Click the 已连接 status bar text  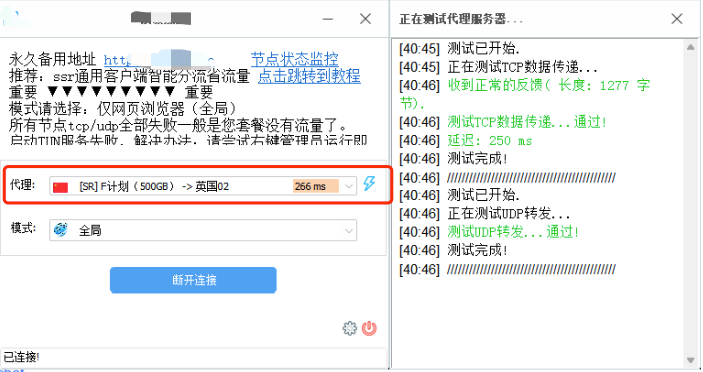point(21,357)
